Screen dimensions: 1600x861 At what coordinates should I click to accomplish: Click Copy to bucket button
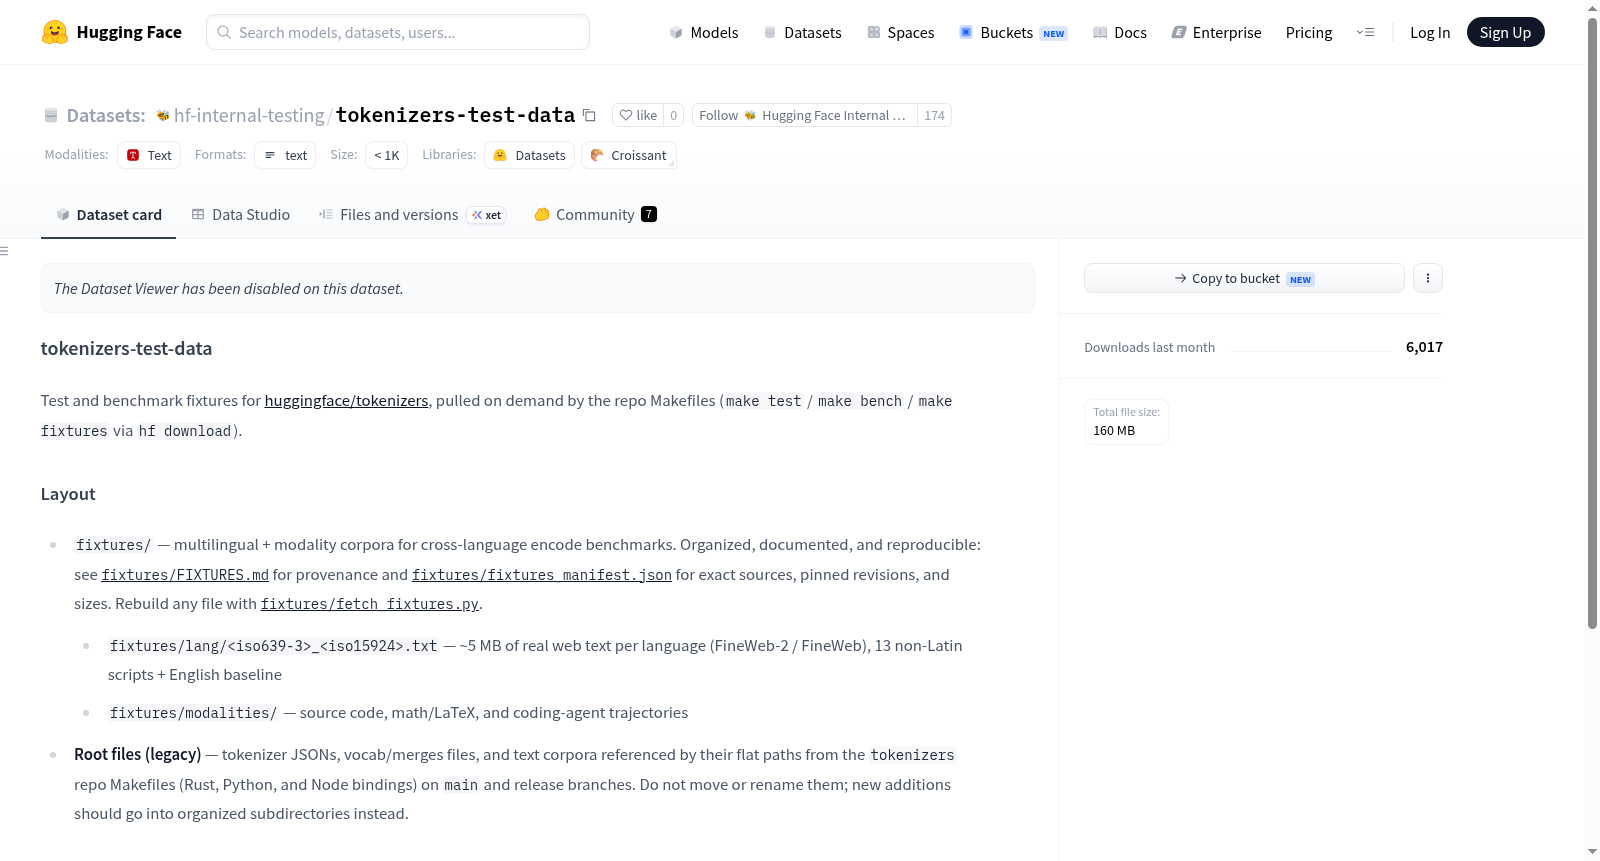click(x=1244, y=278)
